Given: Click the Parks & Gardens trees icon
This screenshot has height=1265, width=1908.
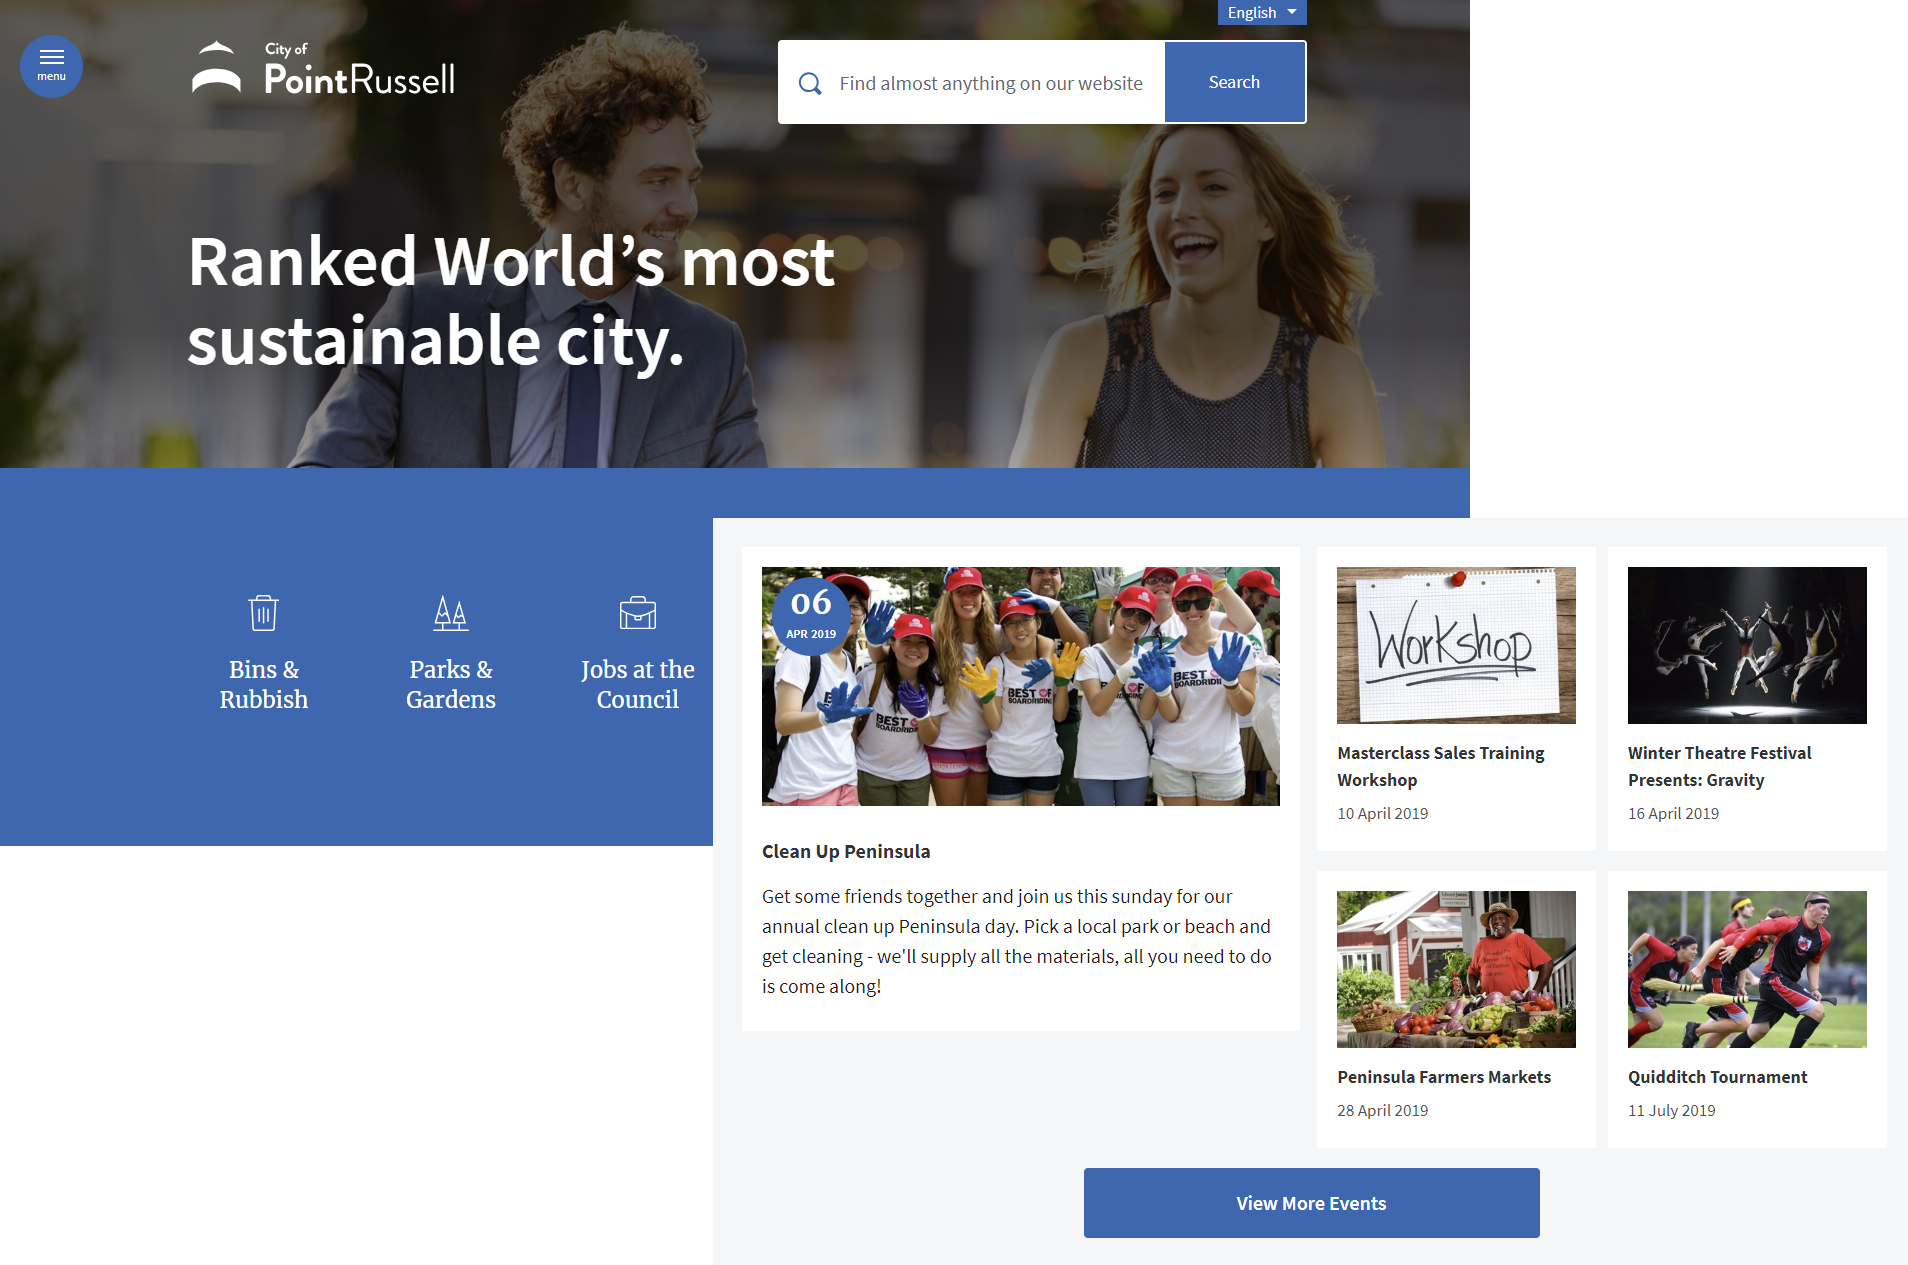Looking at the screenshot, I should (450, 613).
